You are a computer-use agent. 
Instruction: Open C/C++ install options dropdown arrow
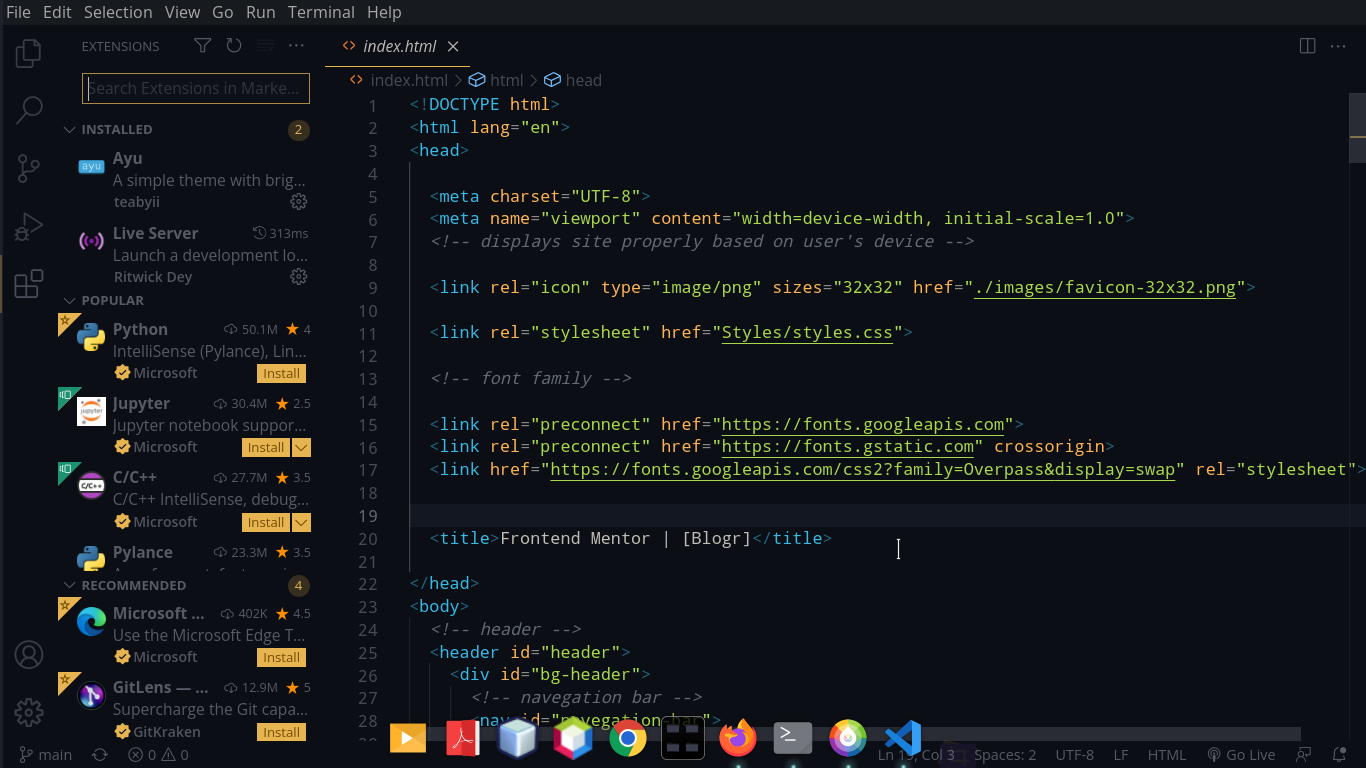301,522
